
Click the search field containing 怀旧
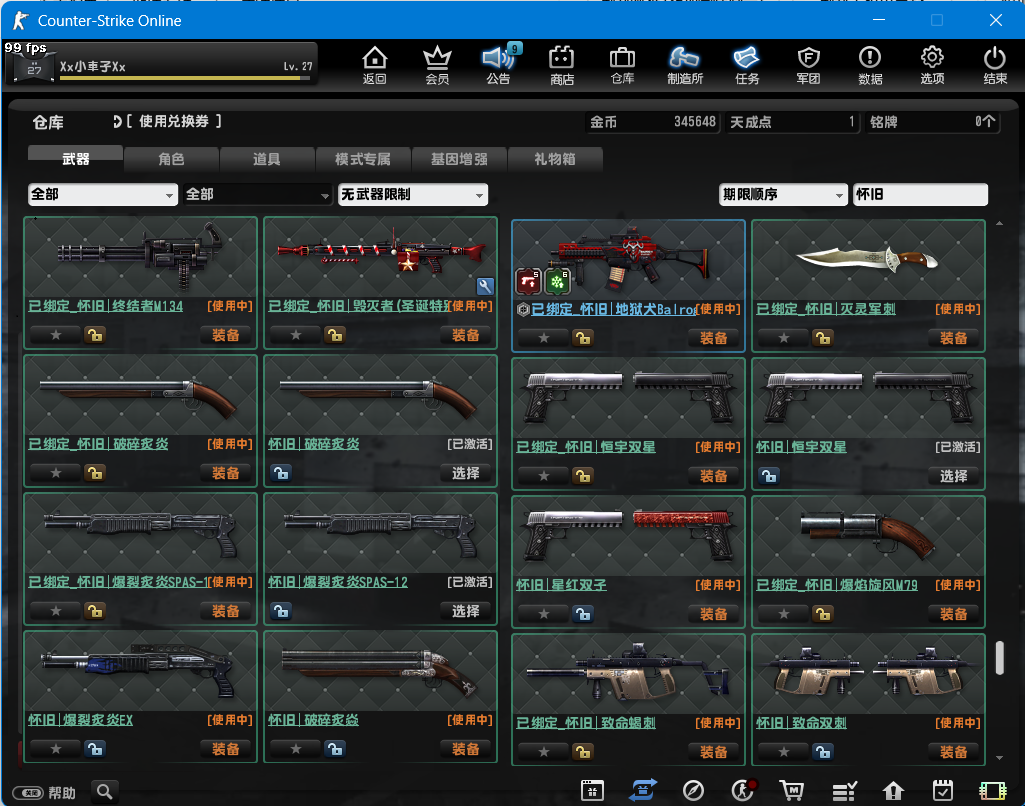tap(920, 194)
